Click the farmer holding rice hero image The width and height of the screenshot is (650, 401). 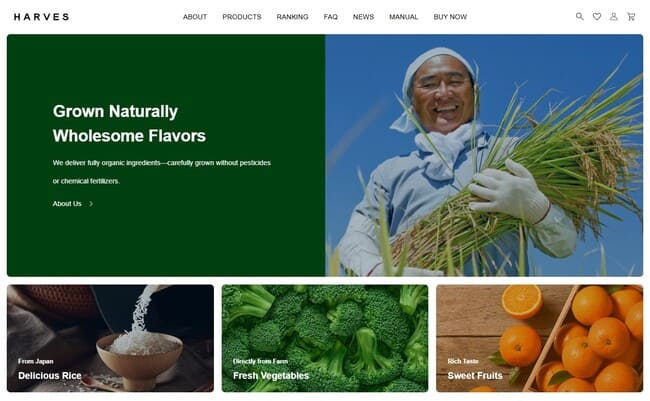pyautogui.click(x=484, y=156)
